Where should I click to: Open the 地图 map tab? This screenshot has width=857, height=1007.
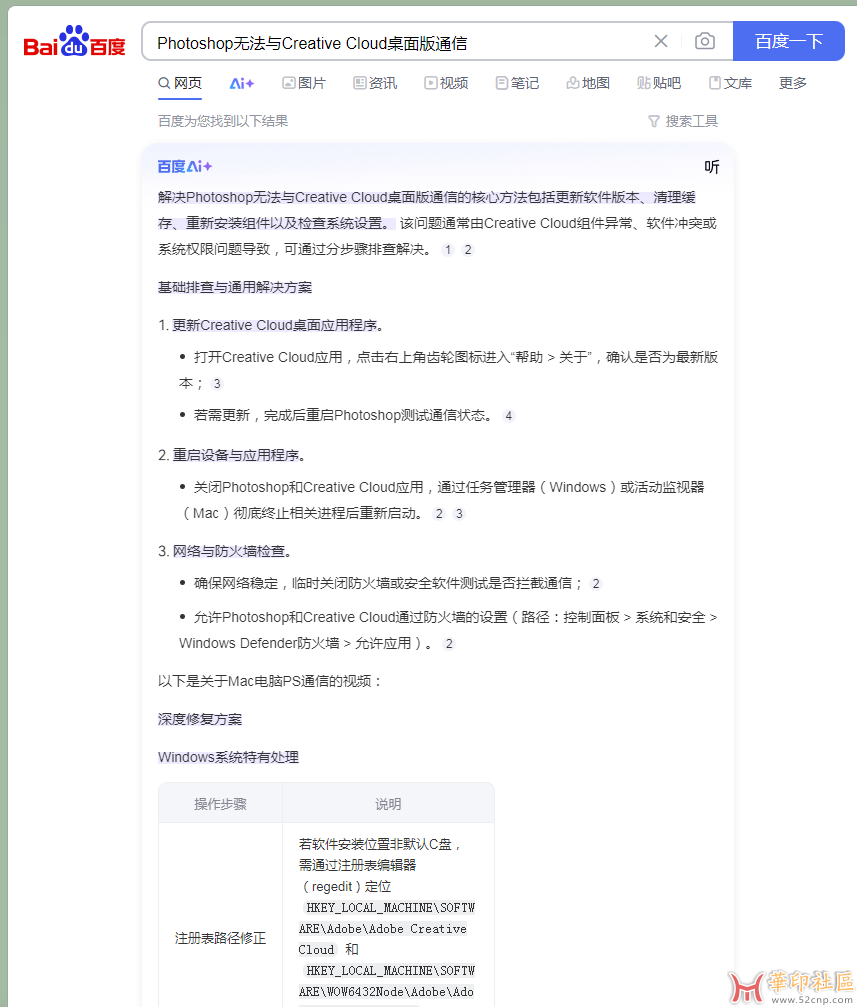point(588,83)
